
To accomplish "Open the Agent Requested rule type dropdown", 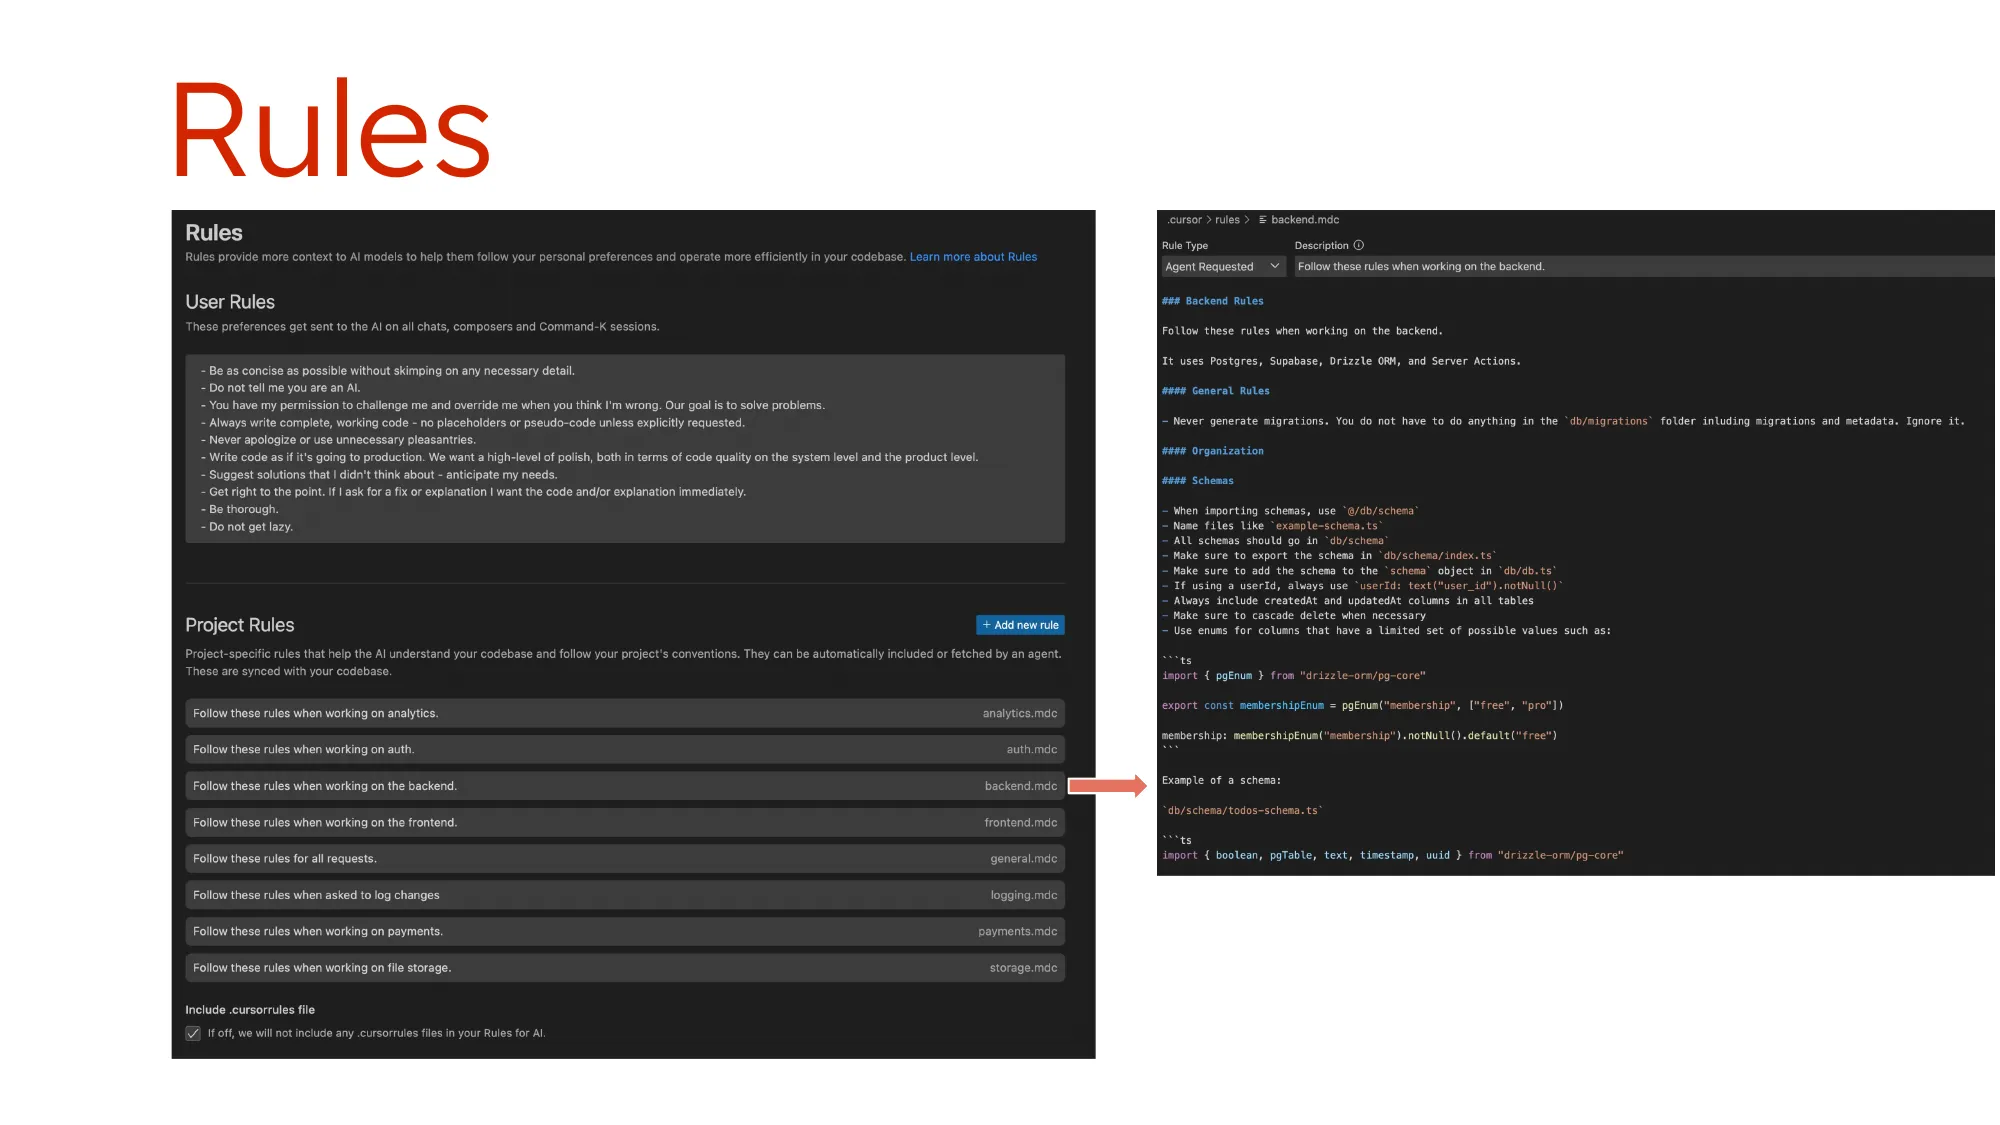I will tap(1221, 267).
